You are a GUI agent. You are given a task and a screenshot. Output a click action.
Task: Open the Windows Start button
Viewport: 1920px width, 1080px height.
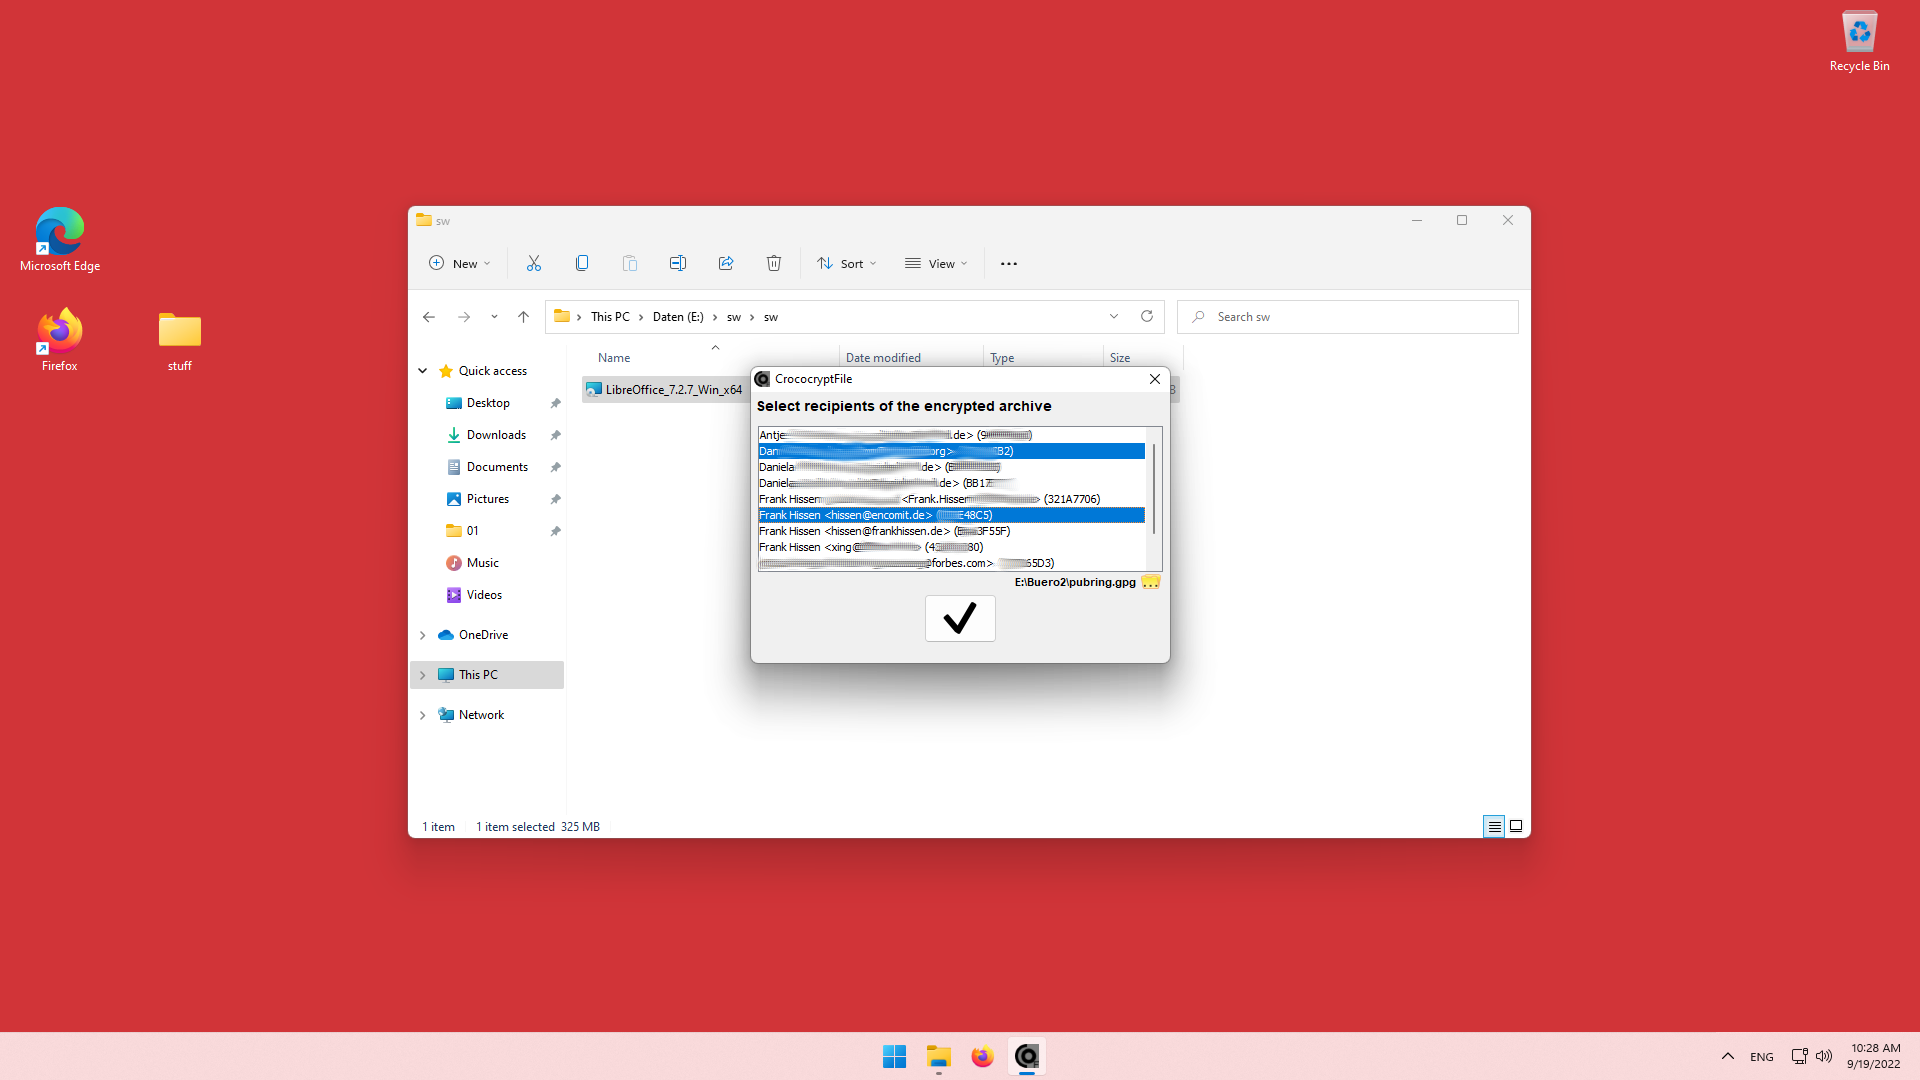pyautogui.click(x=894, y=1056)
